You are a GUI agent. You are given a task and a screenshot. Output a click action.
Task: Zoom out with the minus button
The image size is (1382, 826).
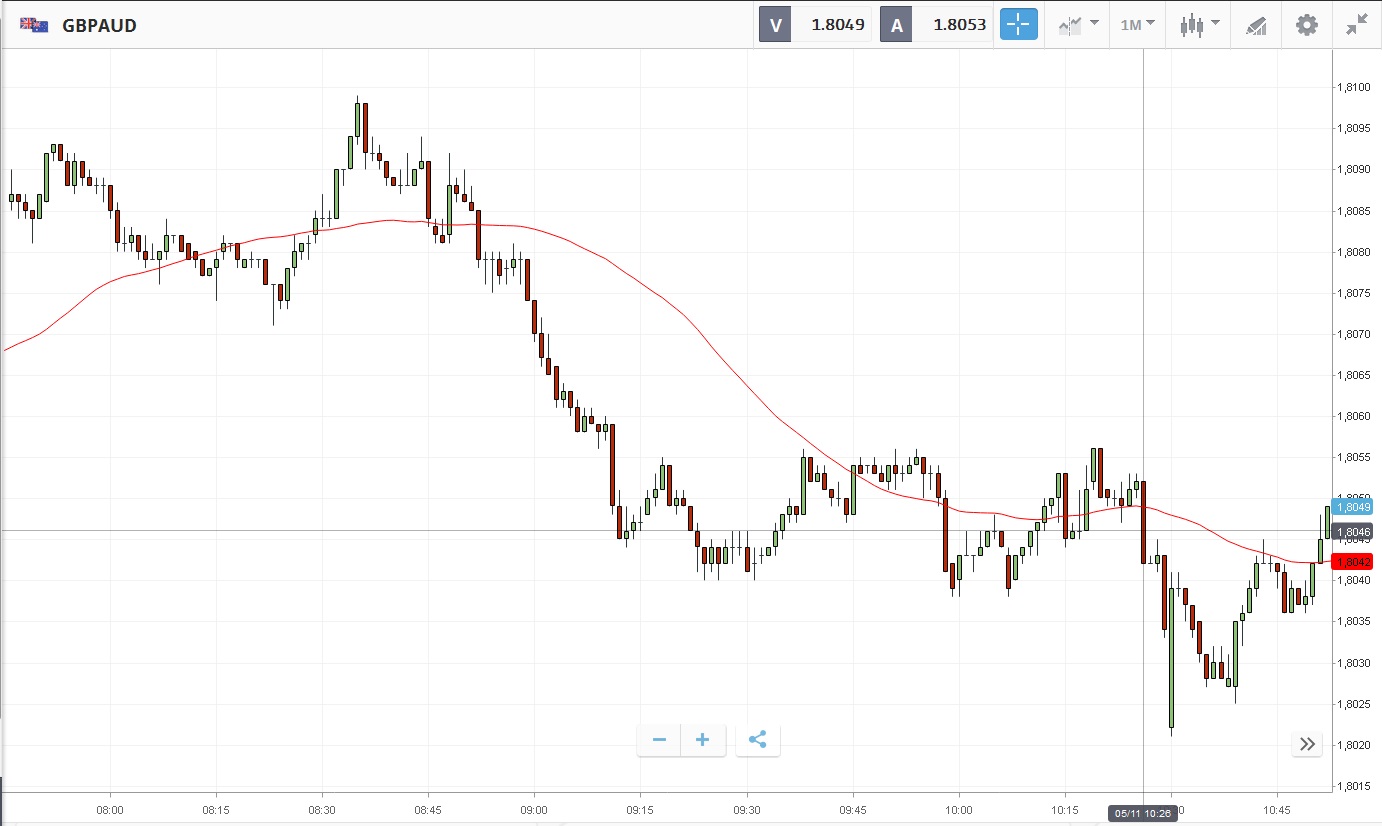659,740
